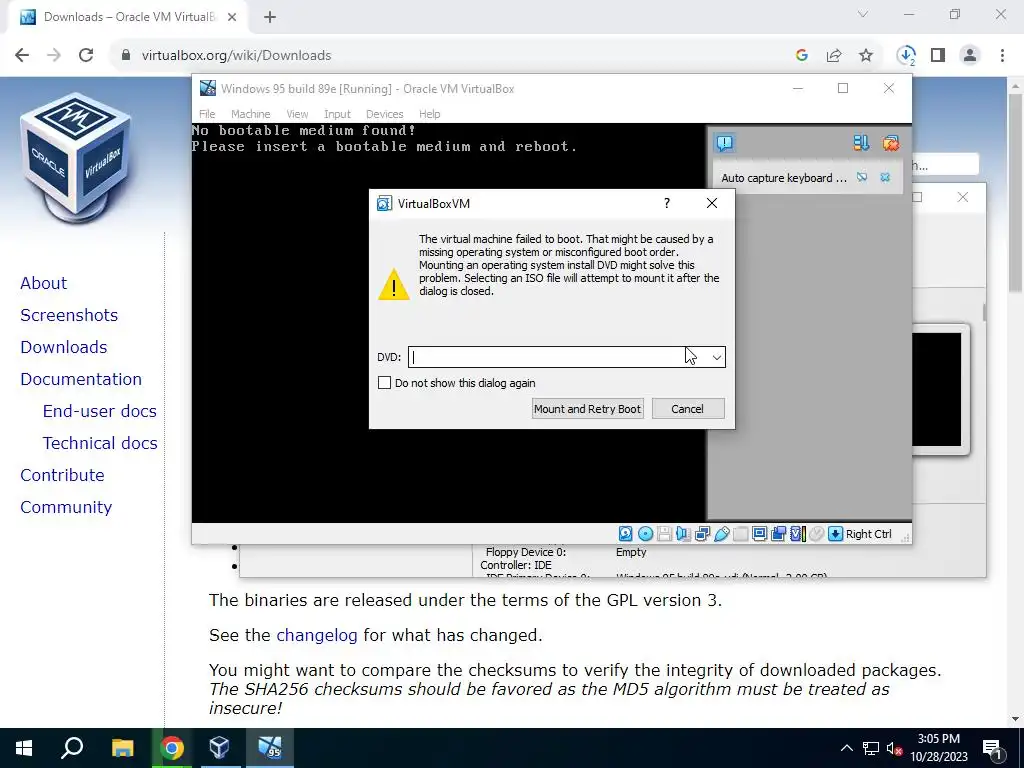Click the floppy disk status bar icon
The image size is (1024, 768).
(x=664, y=534)
